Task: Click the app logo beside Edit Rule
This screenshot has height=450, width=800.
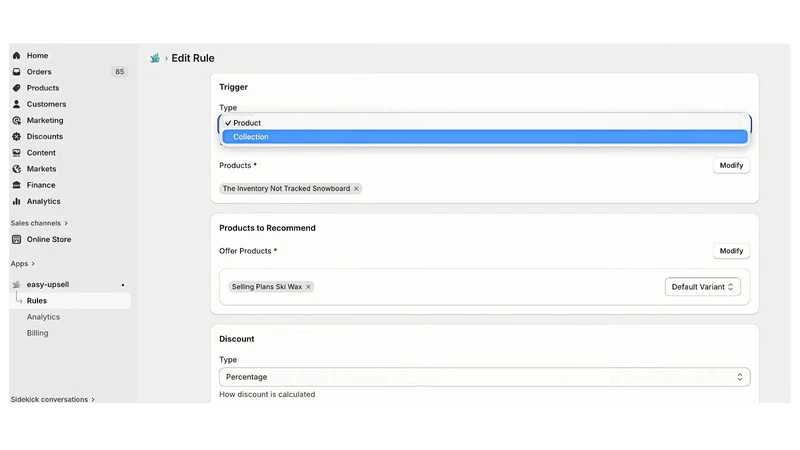Action: tap(155, 58)
